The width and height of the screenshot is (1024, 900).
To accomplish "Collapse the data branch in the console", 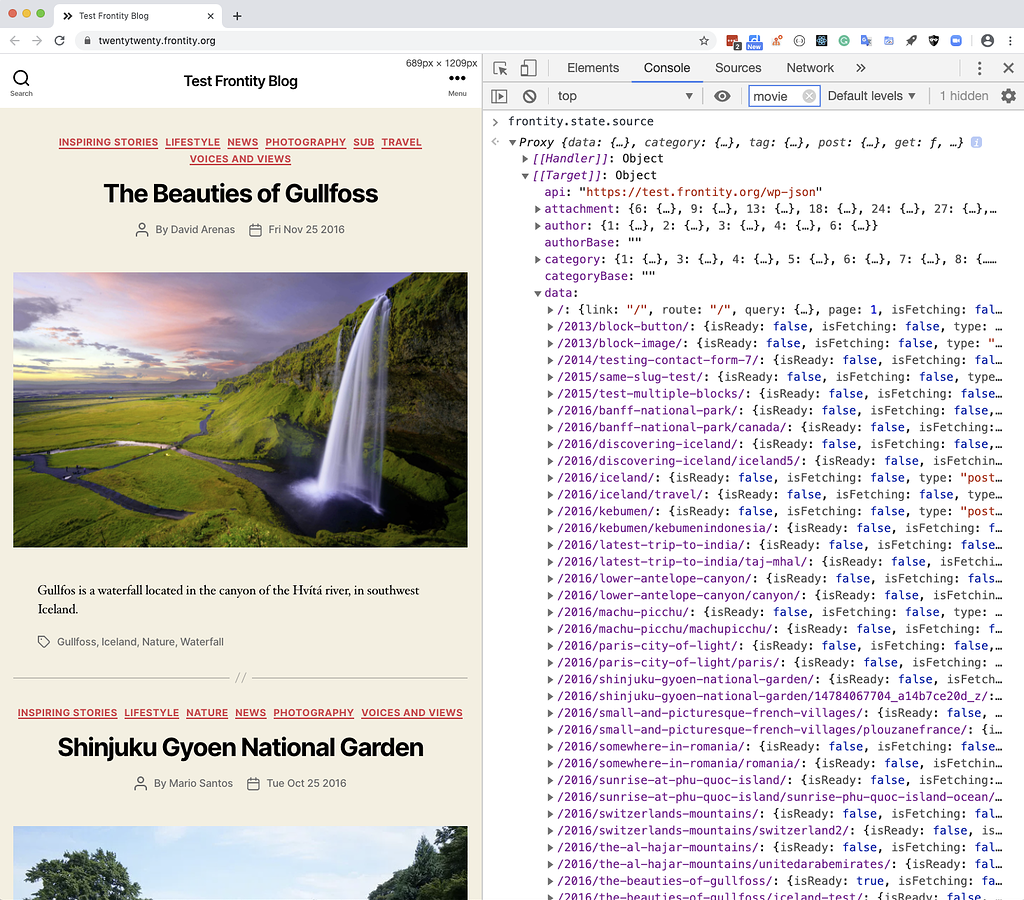I will click(x=538, y=292).
